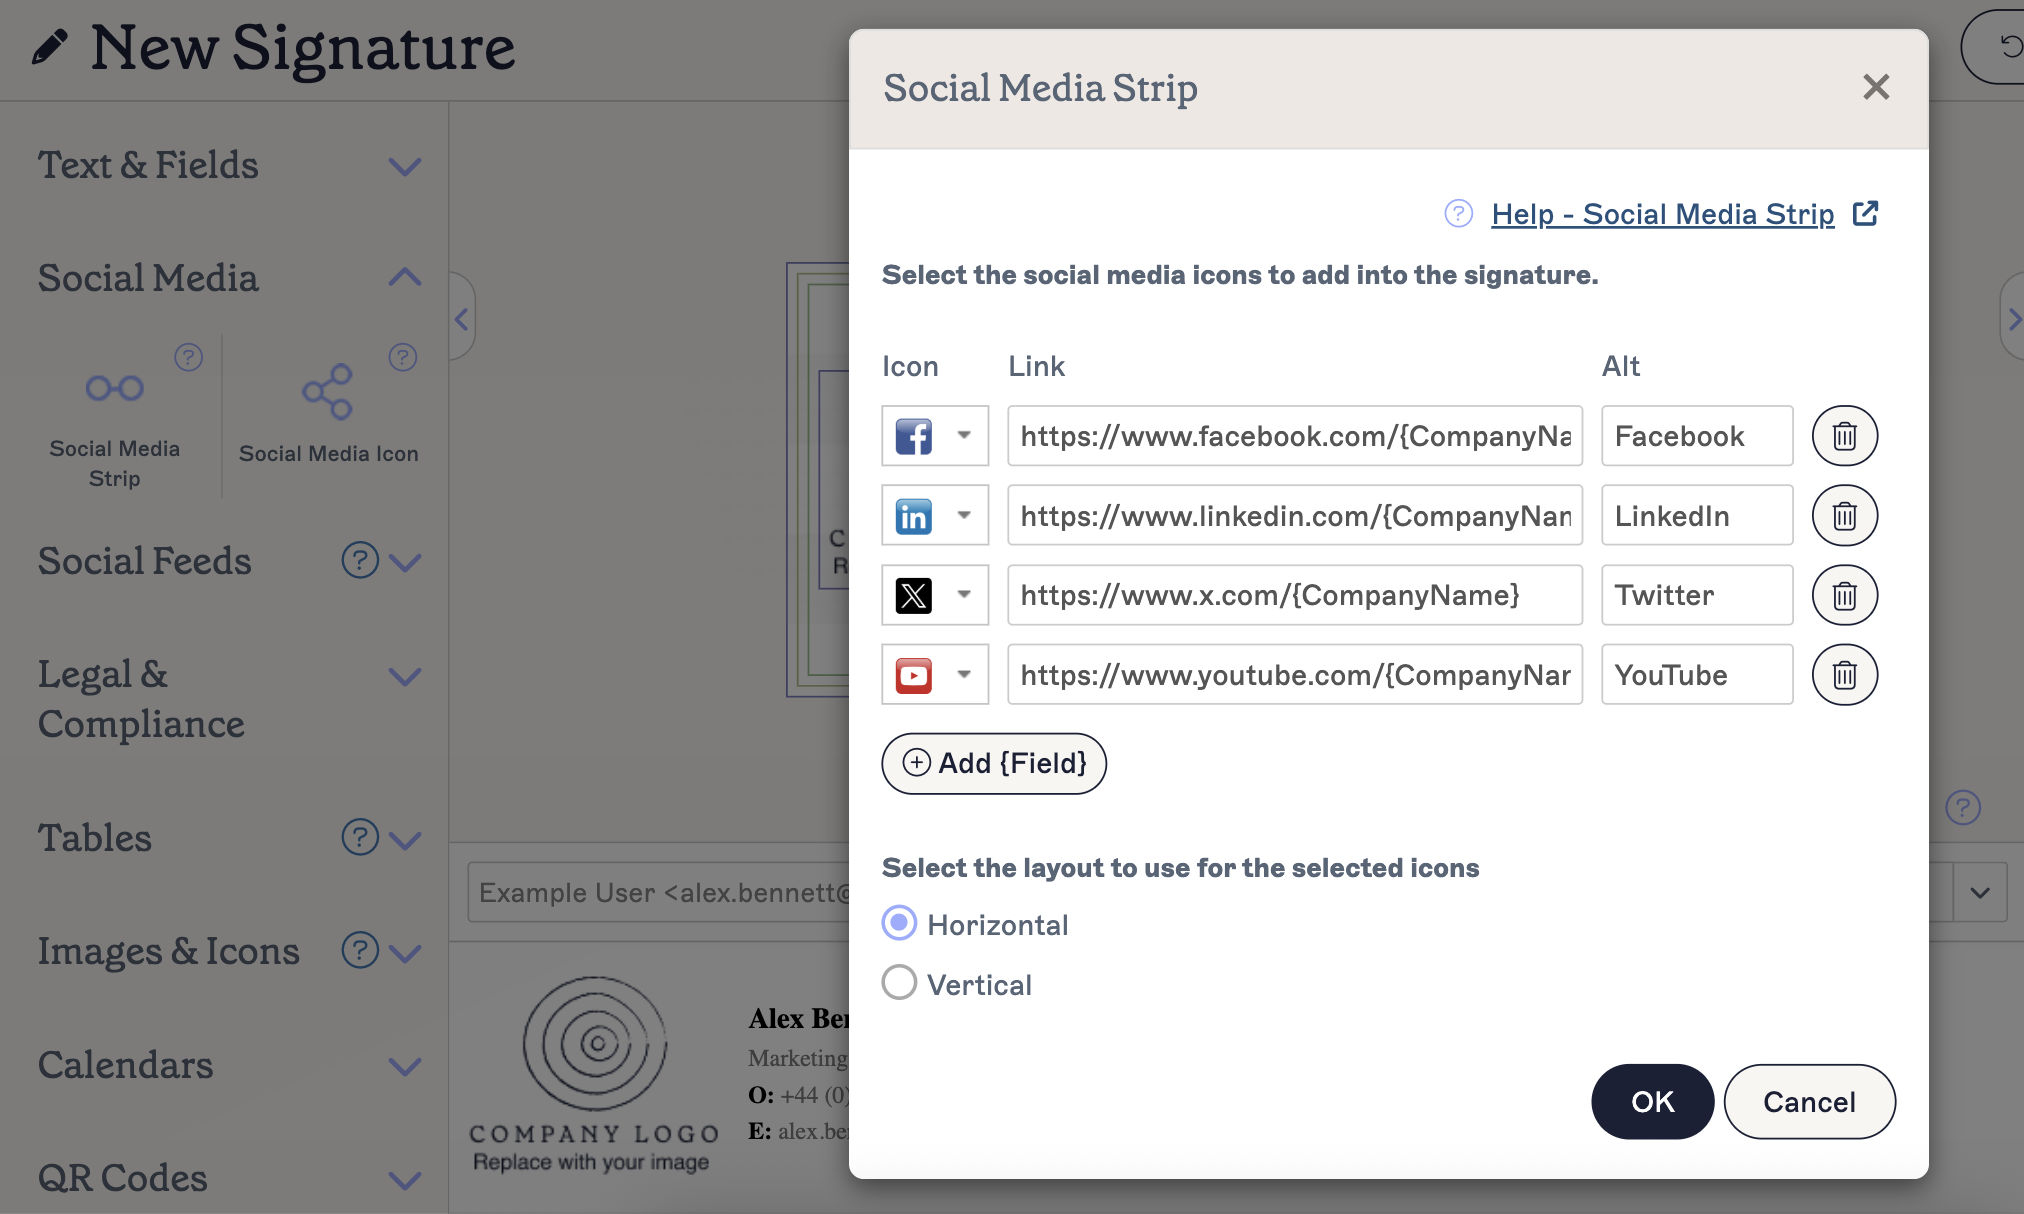The height and width of the screenshot is (1214, 2024).
Task: Click the YouTube icon selector
Action: [914, 674]
